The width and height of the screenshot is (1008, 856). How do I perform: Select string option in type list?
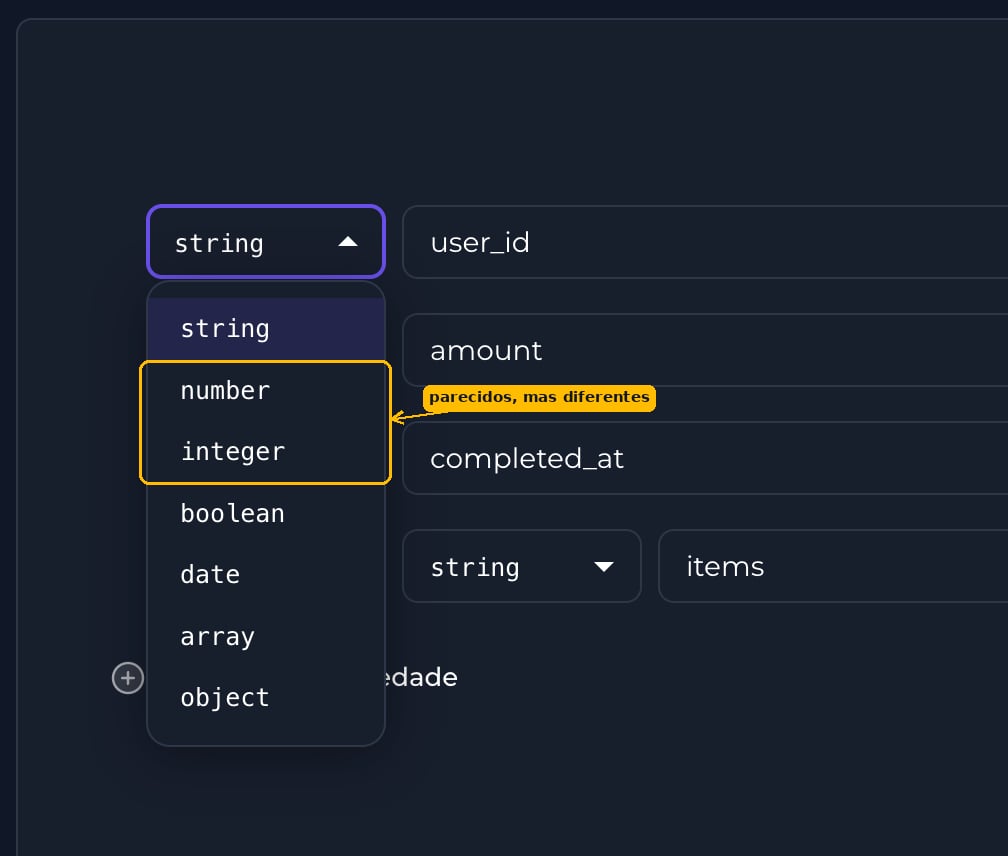pos(266,329)
